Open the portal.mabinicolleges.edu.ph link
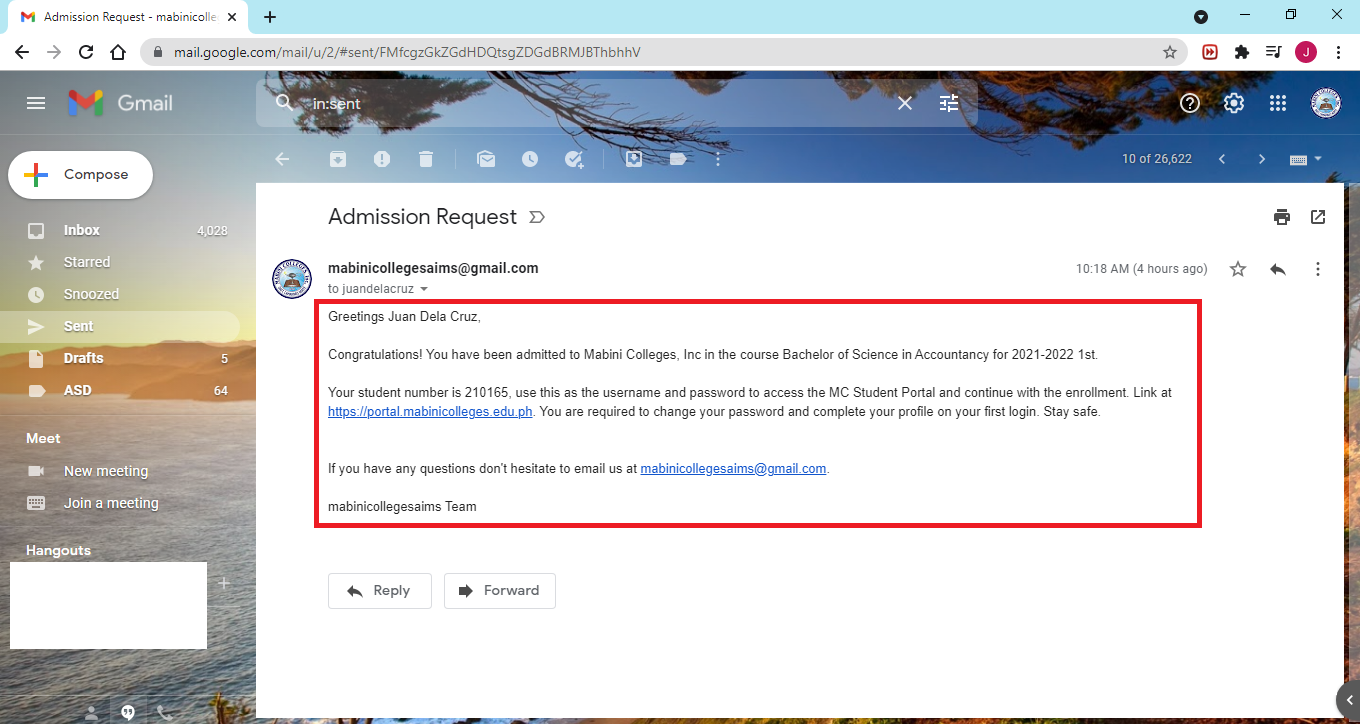Screen dimensions: 1360x724 (430, 412)
